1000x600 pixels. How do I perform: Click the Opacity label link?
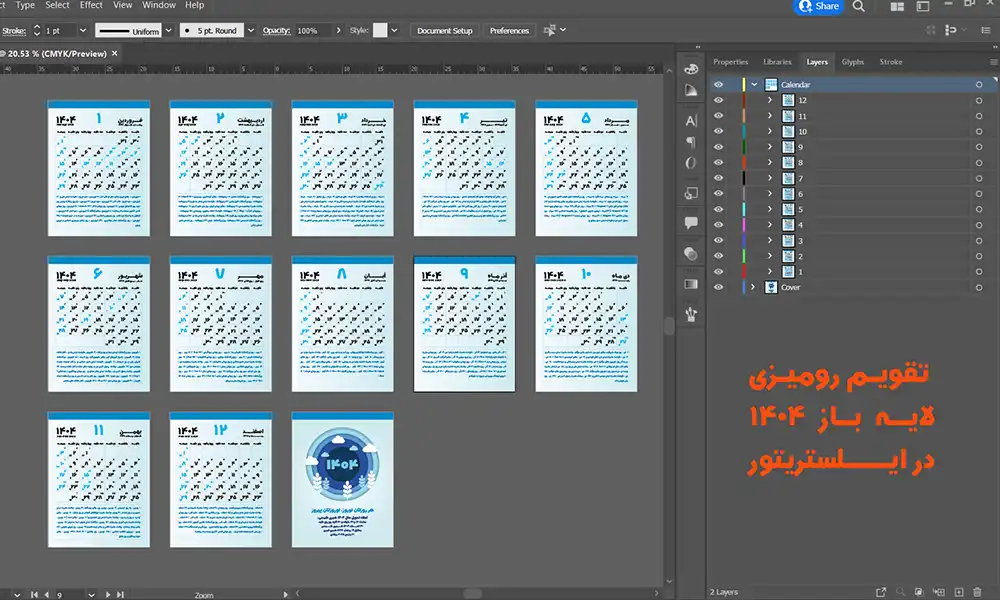pyautogui.click(x=276, y=31)
